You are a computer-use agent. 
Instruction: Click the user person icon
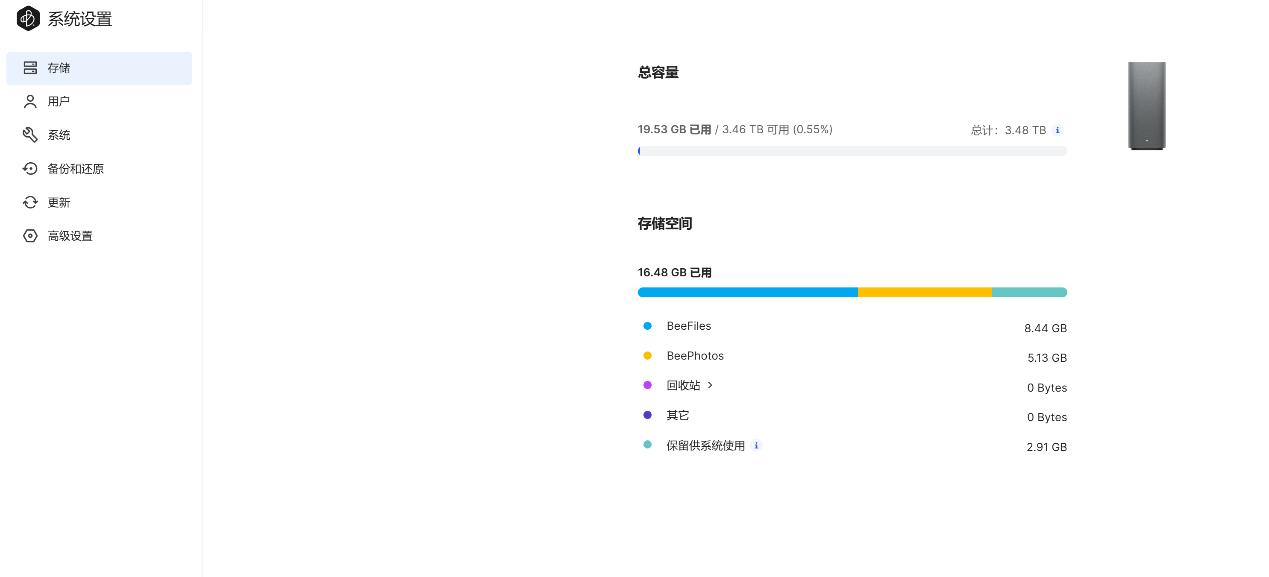pos(30,102)
